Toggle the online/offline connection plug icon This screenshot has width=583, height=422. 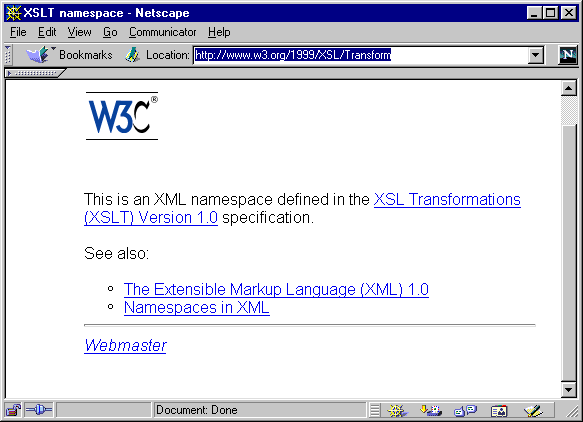(39, 410)
